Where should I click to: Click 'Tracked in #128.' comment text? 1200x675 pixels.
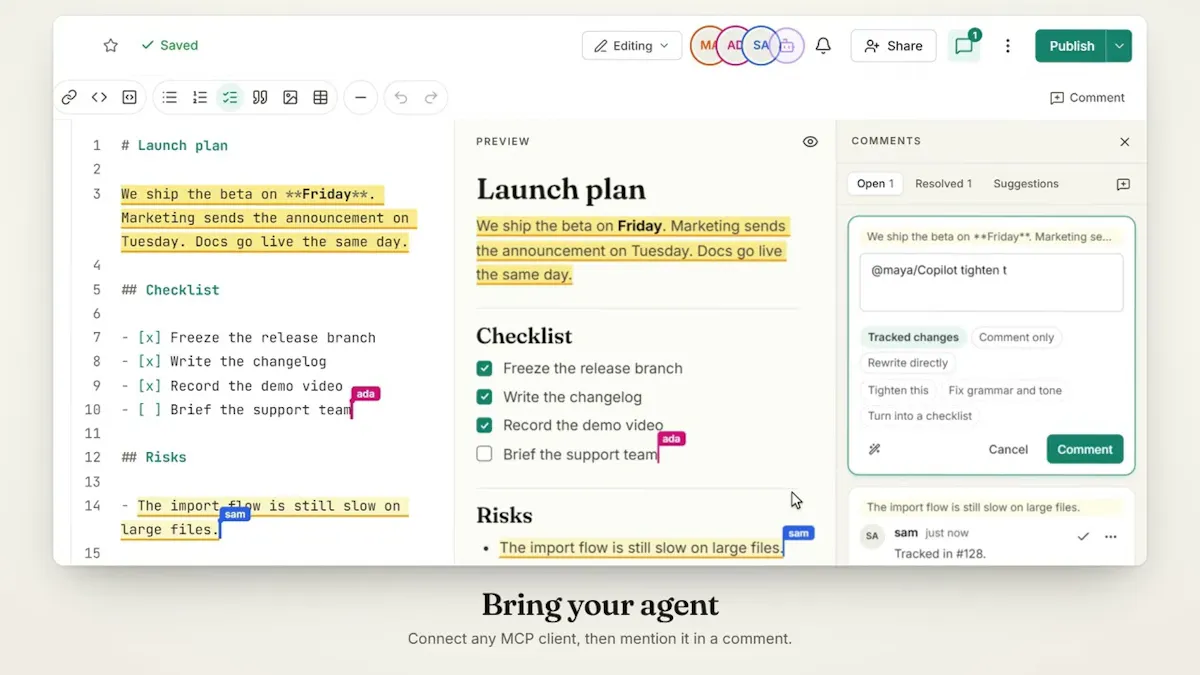coord(938,554)
